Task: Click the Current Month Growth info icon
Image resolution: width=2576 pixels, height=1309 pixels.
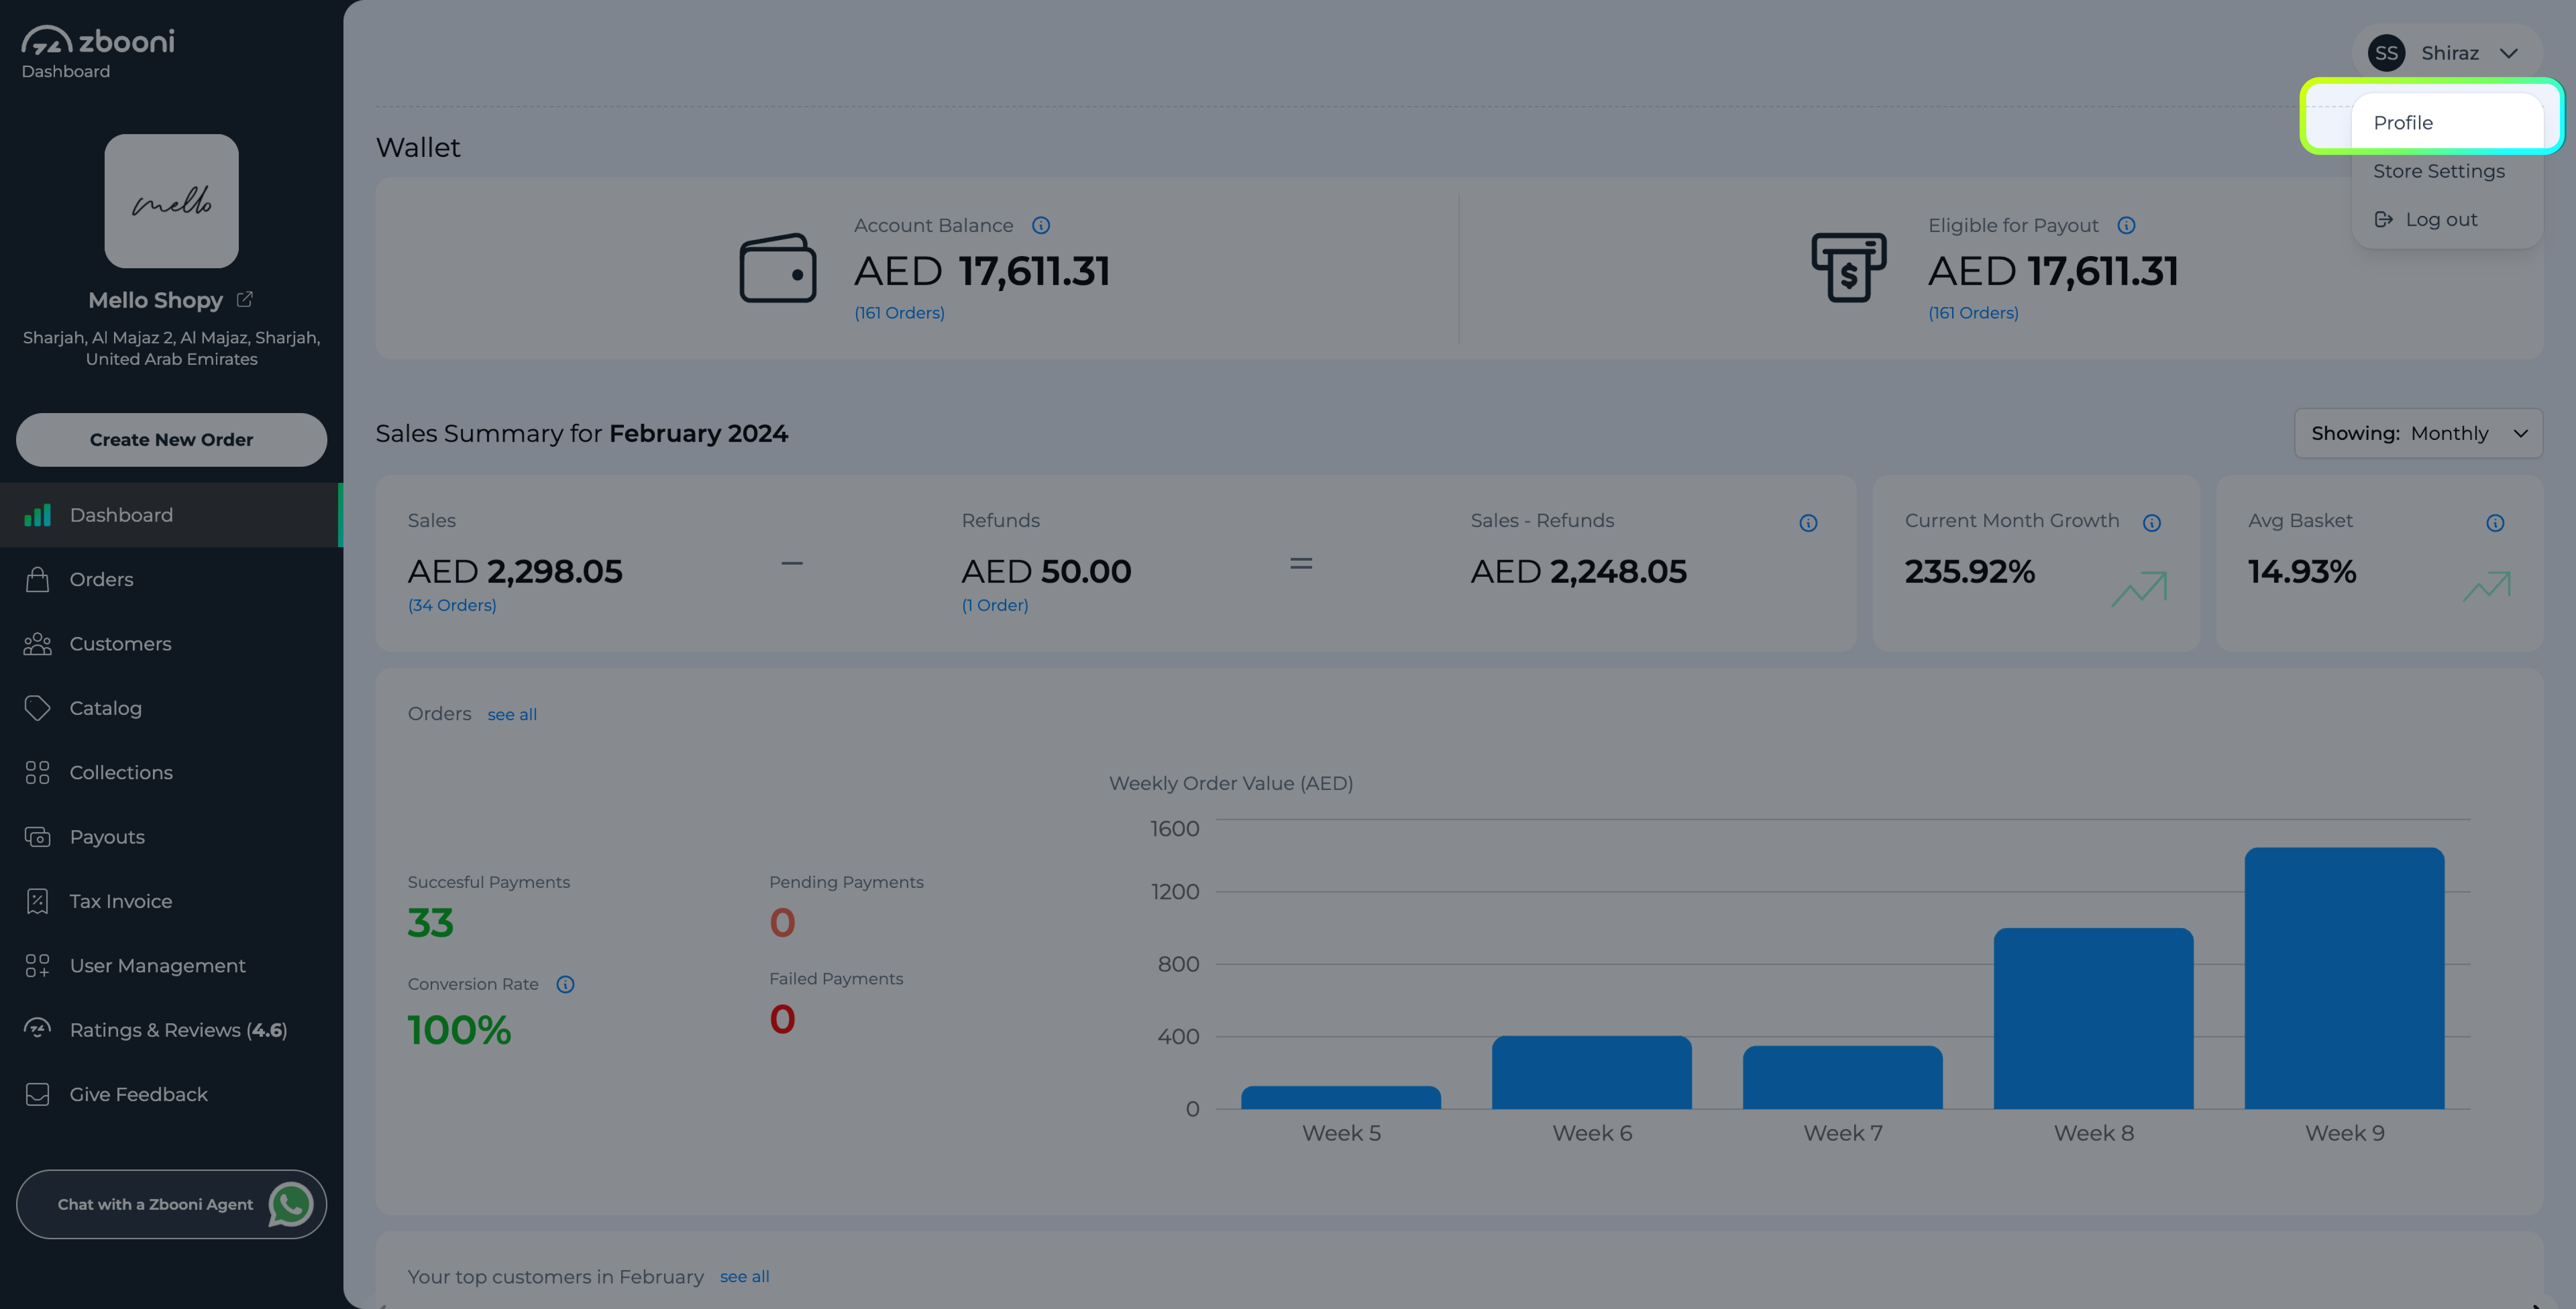Action: click(2152, 523)
